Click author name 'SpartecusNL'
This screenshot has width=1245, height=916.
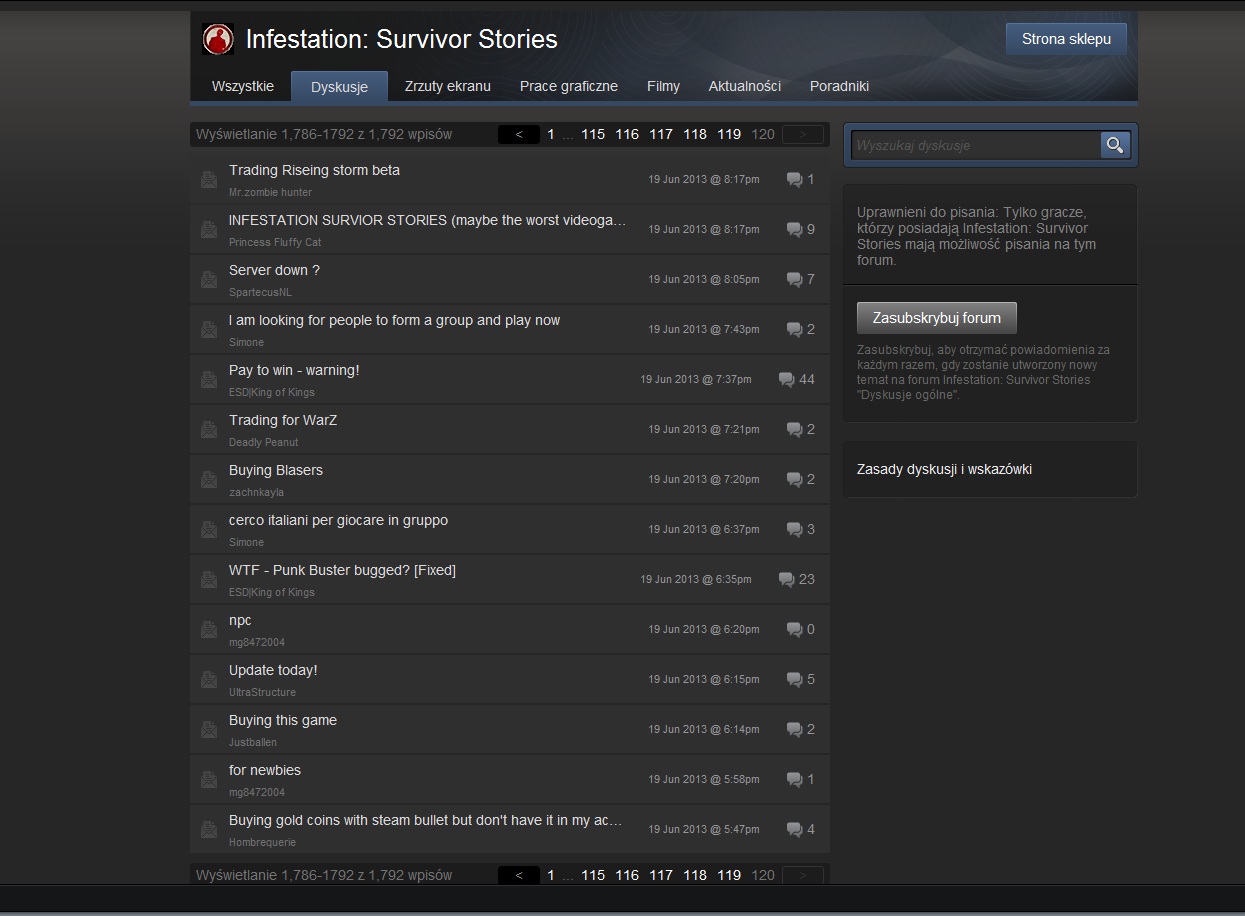coord(260,292)
